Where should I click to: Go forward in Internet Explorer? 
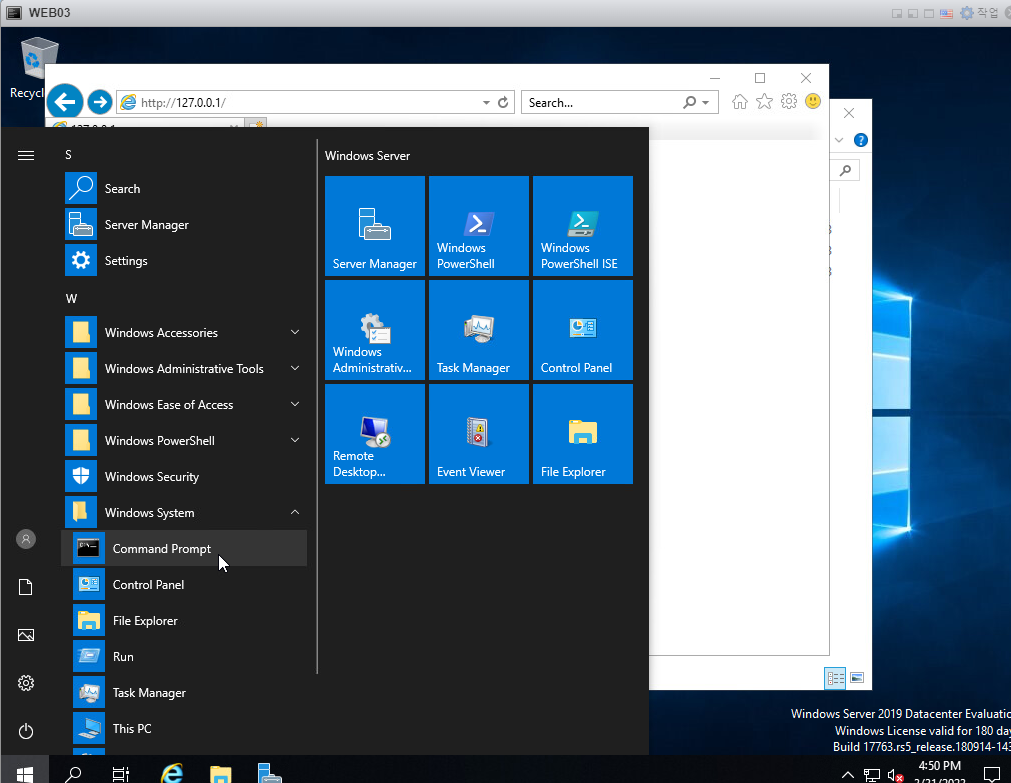coord(99,102)
